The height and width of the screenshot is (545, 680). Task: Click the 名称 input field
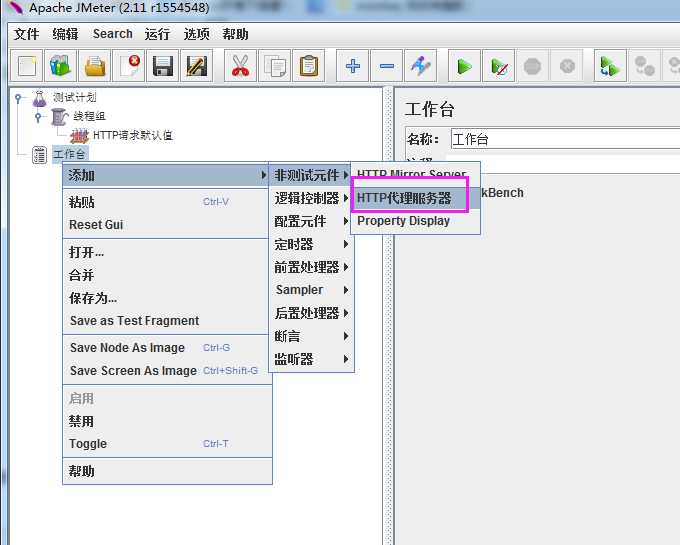(x=565, y=139)
